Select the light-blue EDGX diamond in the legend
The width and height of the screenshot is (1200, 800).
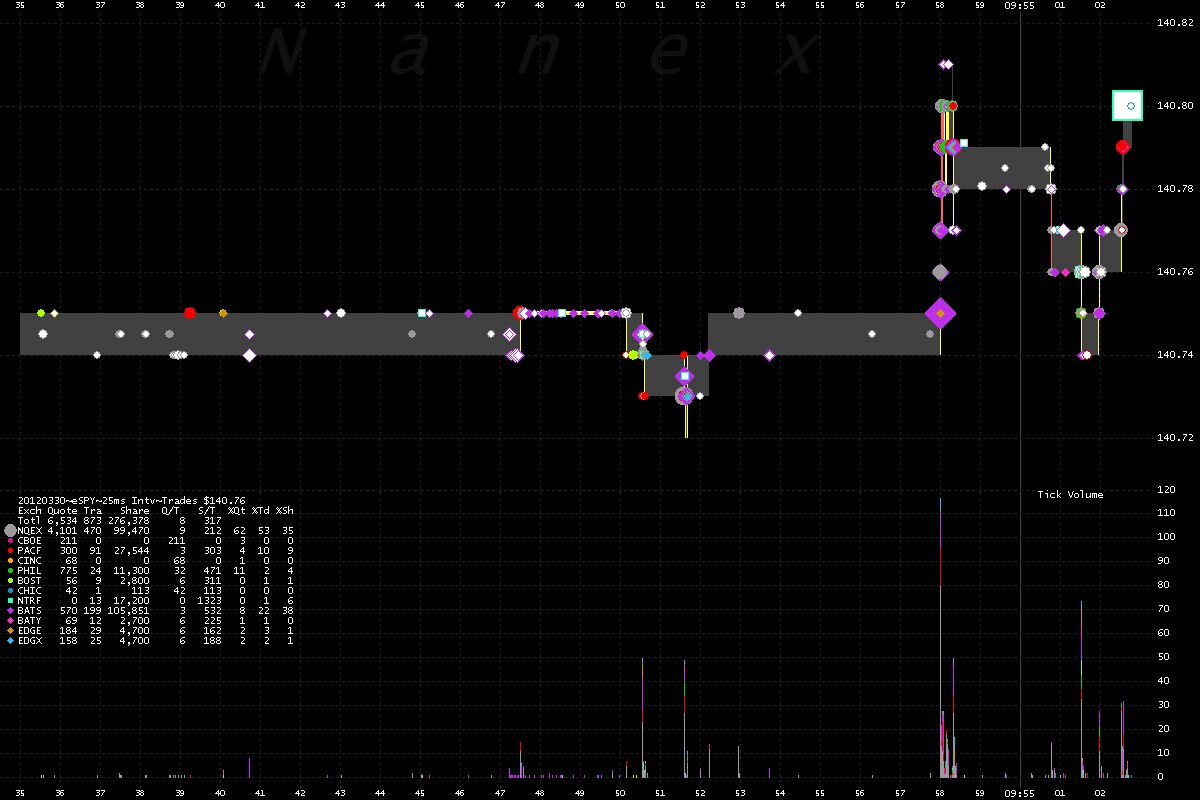[x=10, y=641]
